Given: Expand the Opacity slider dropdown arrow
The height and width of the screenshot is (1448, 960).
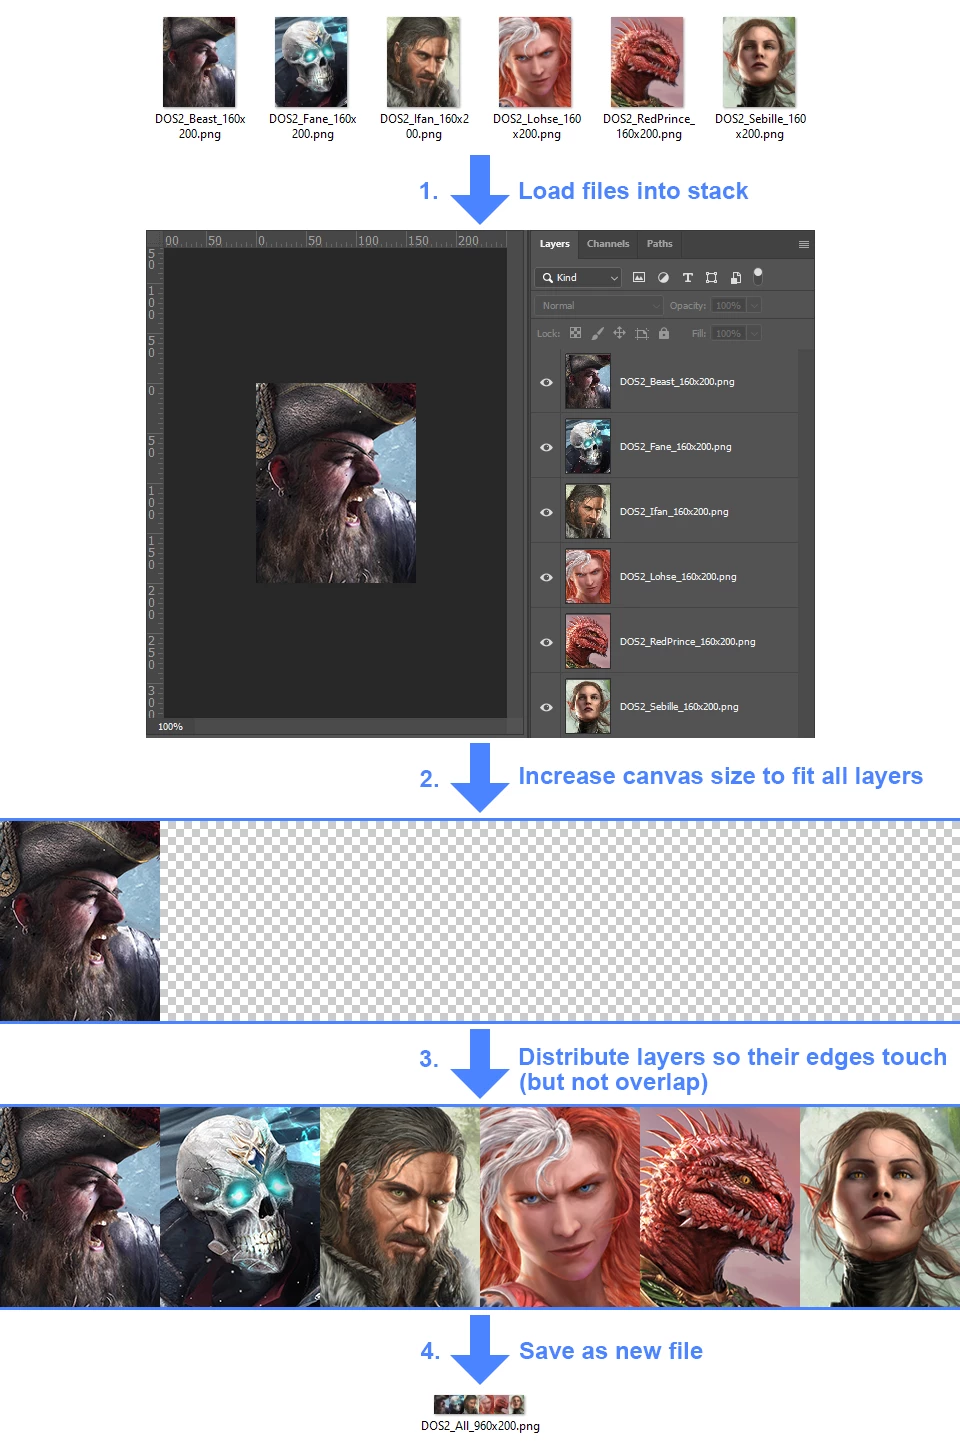Looking at the screenshot, I should [x=754, y=305].
